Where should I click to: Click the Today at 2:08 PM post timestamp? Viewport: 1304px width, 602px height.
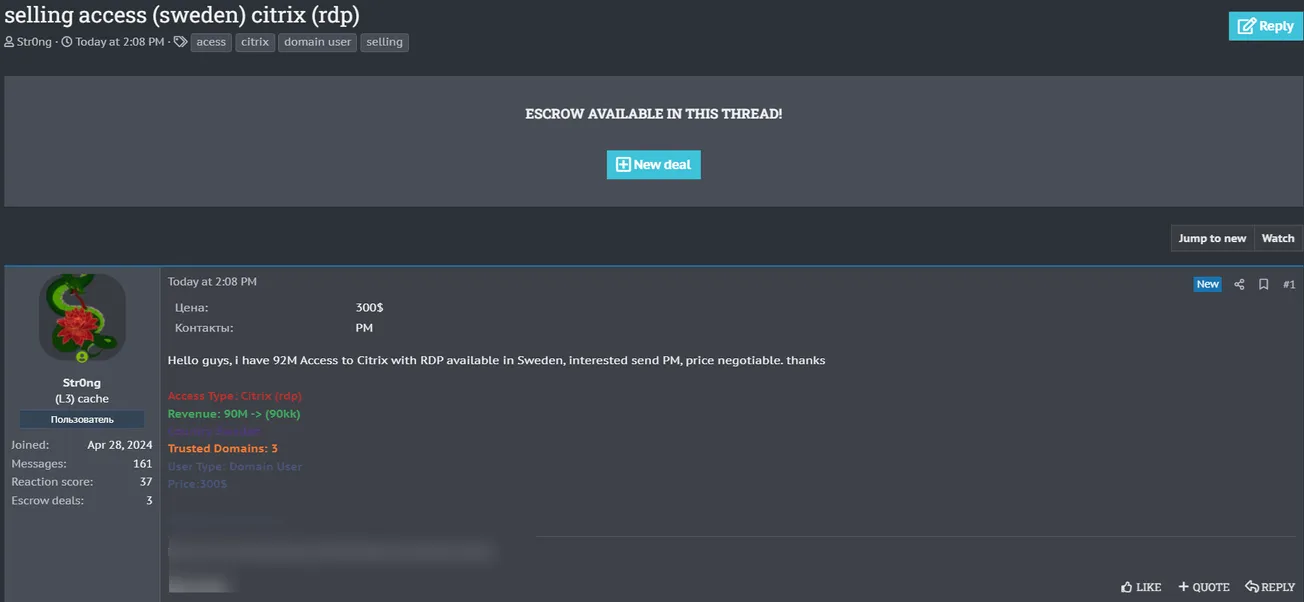click(212, 282)
